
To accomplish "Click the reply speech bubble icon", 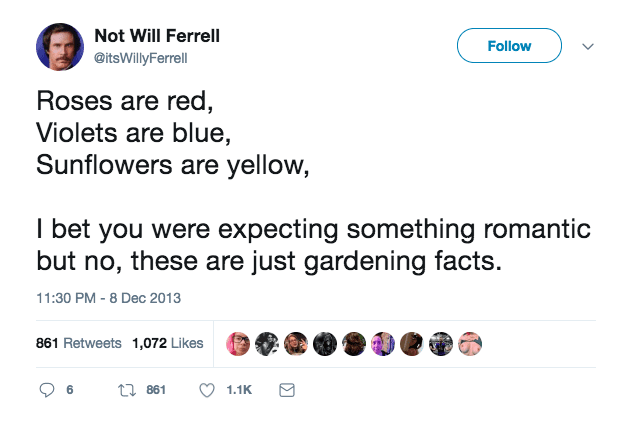I will click(47, 390).
